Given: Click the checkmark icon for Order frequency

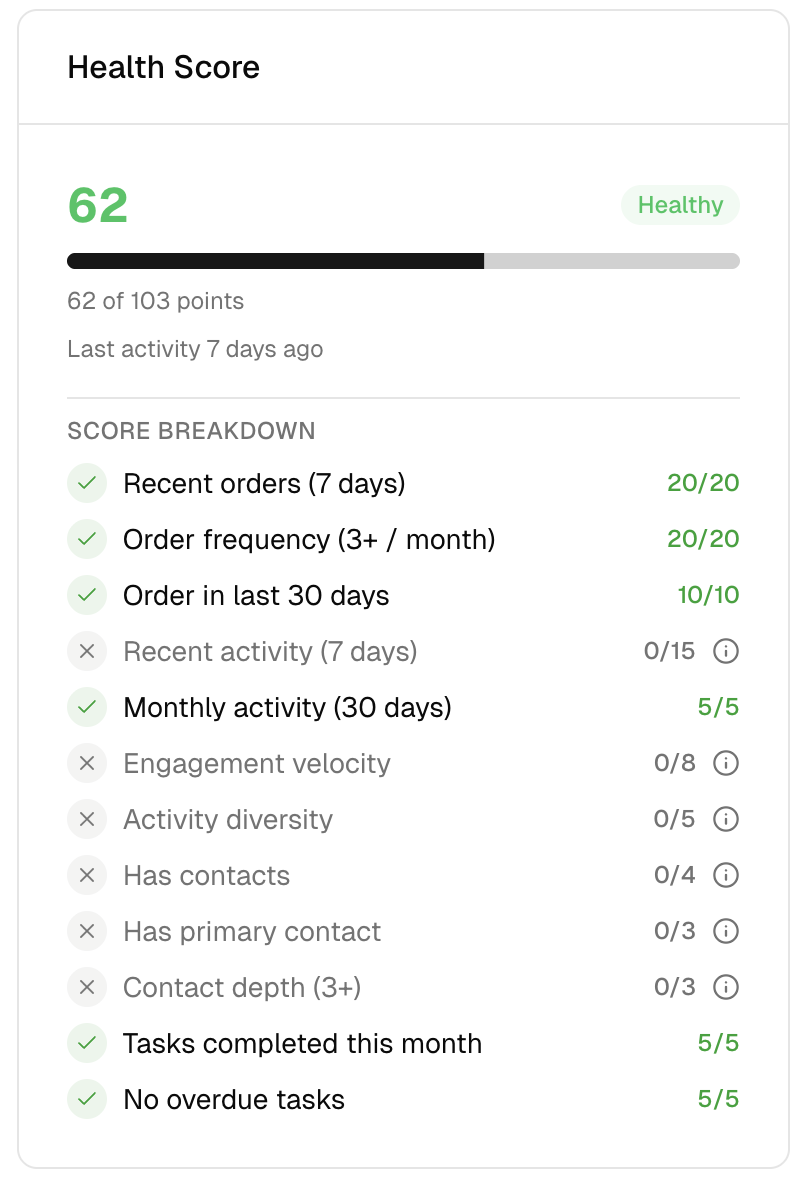Looking at the screenshot, I should click(x=87, y=539).
